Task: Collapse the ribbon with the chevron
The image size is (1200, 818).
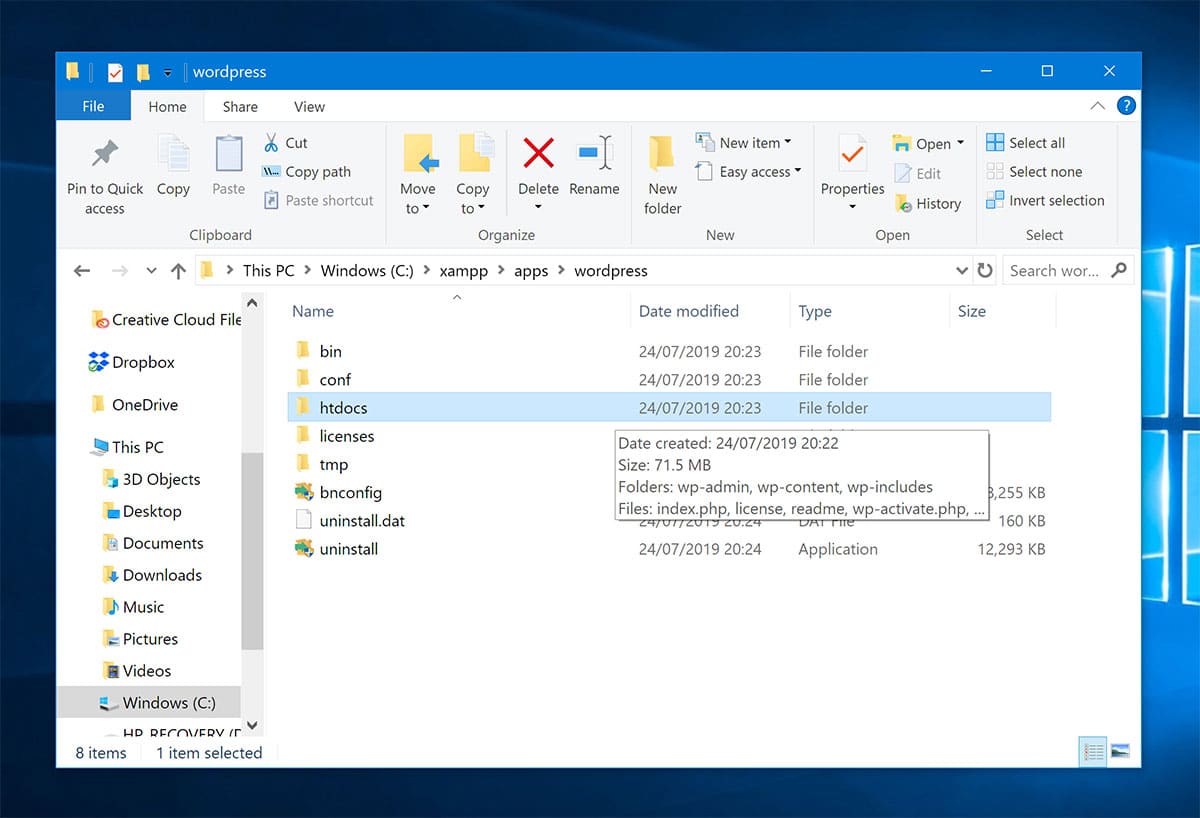Action: click(1097, 106)
